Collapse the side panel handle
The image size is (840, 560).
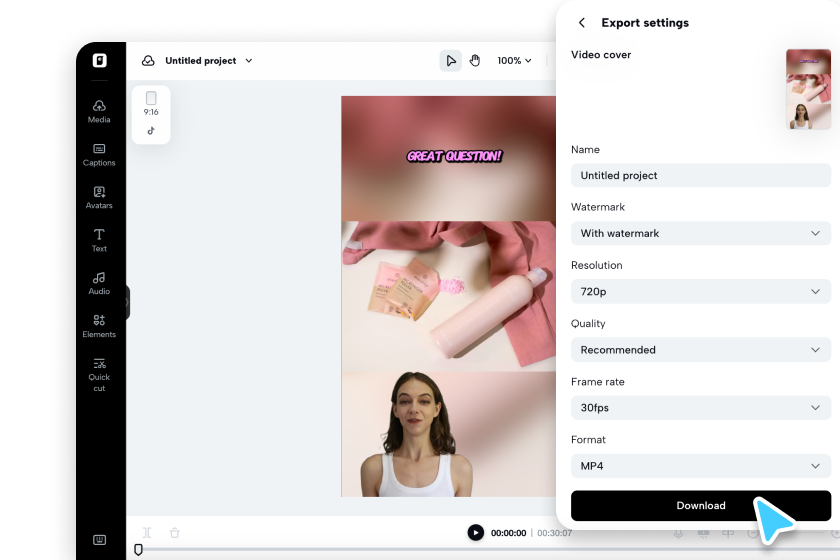point(128,302)
